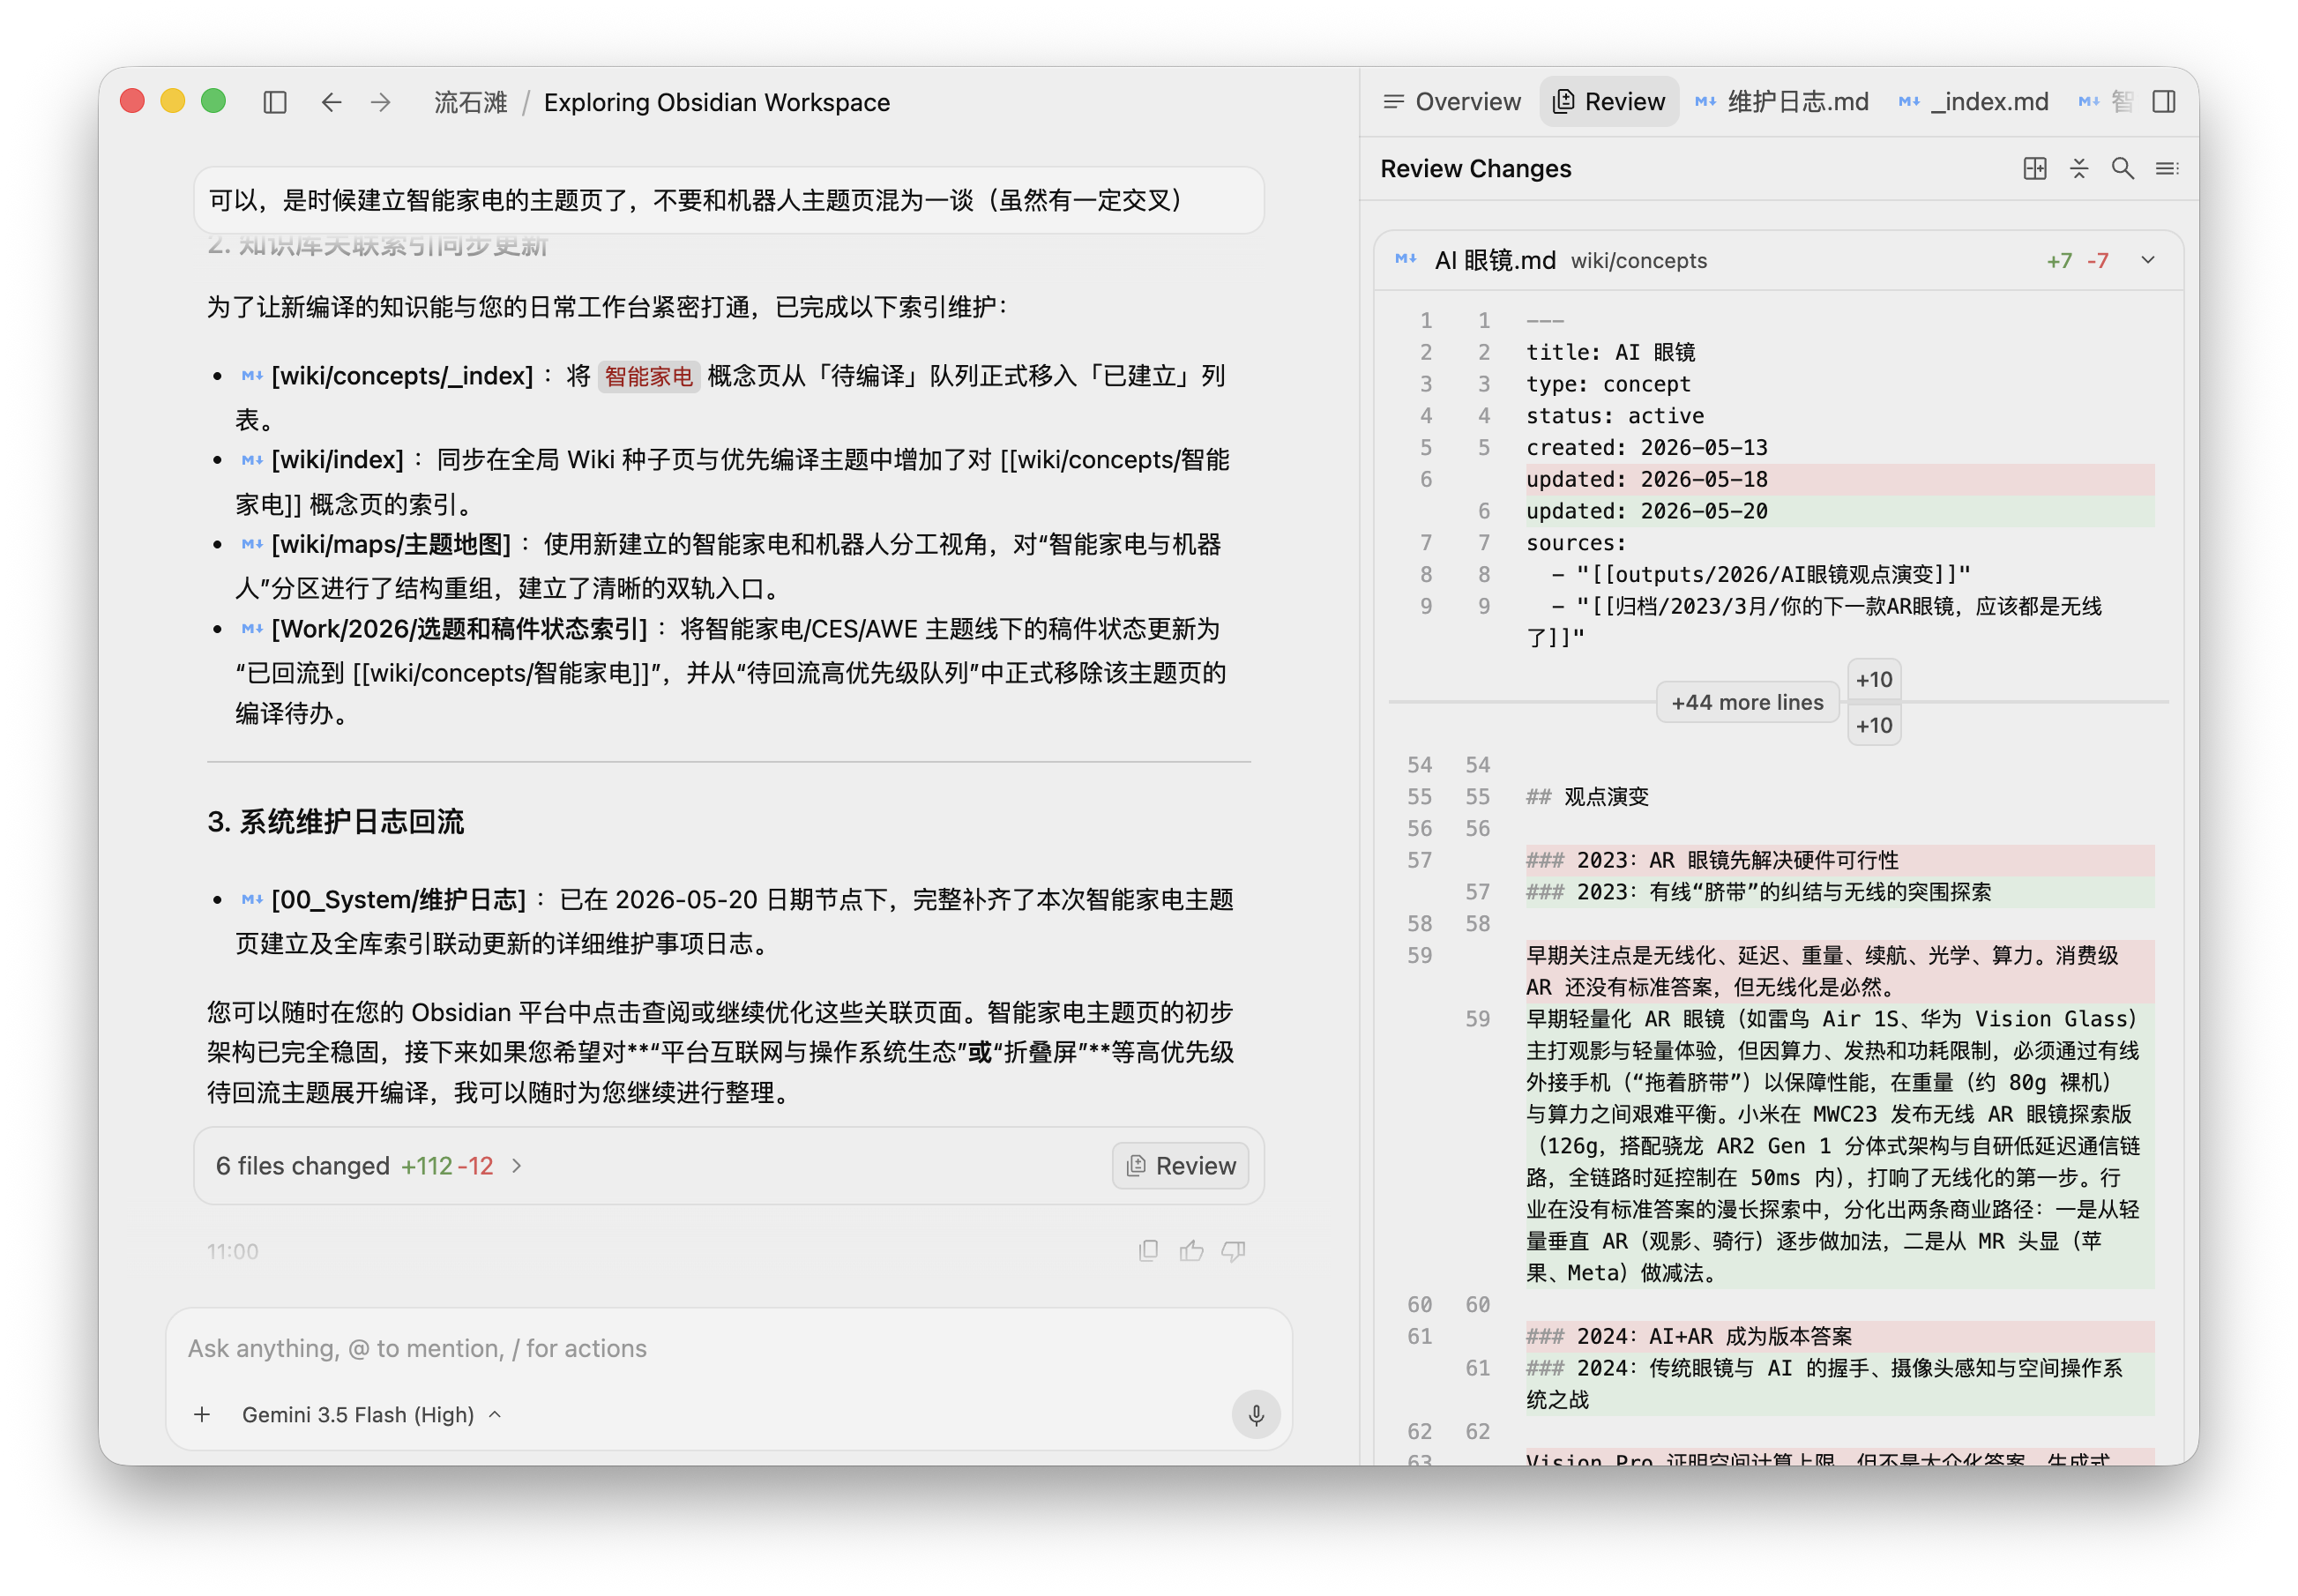Click the 11:00 timestamp
Image resolution: width=2298 pixels, height=1596 pixels.
coord(232,1251)
